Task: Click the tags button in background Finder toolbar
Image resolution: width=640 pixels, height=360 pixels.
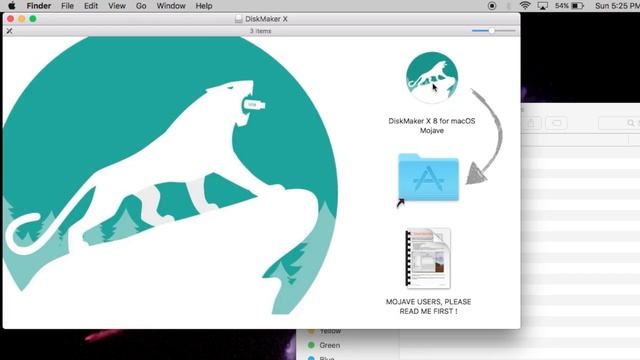Action: (x=556, y=123)
